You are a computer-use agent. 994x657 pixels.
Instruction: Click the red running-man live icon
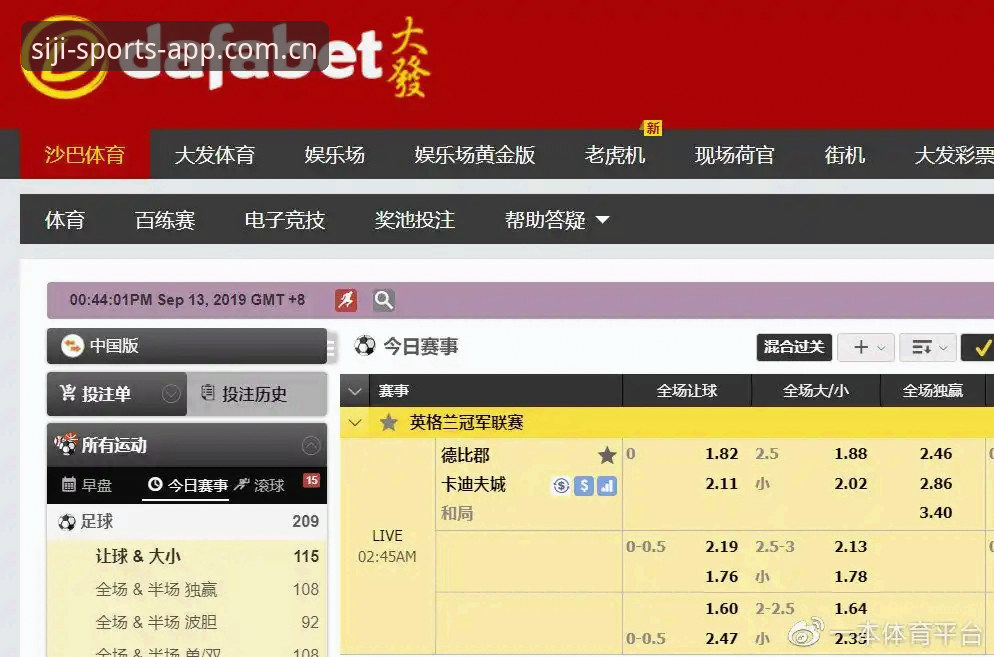pyautogui.click(x=345, y=300)
